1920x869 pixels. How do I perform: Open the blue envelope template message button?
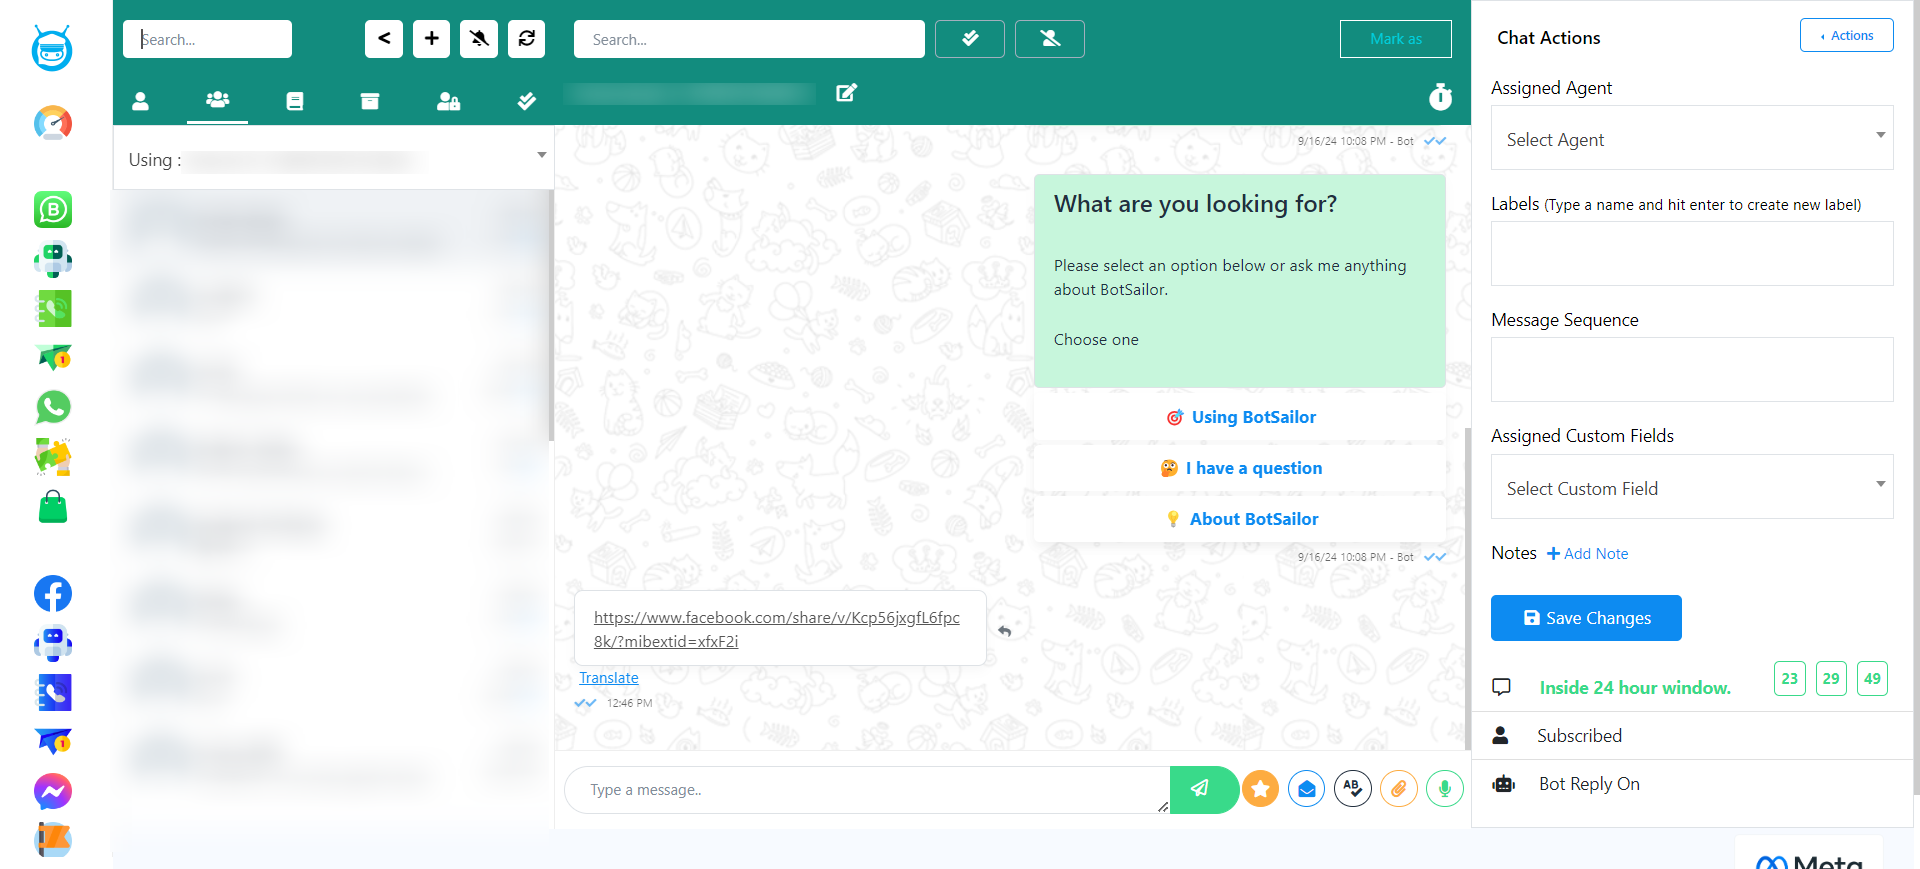coord(1307,789)
